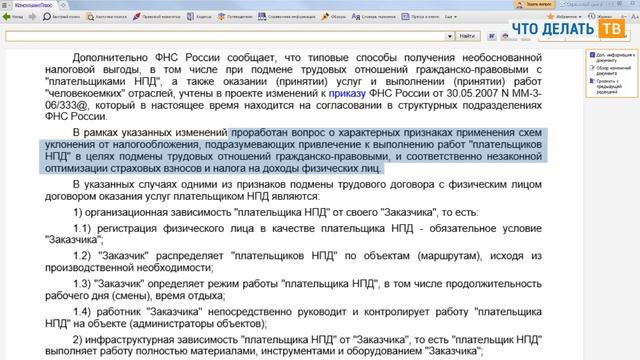Open Справочная информация
This screenshot has height=360, width=640.
point(287,17)
